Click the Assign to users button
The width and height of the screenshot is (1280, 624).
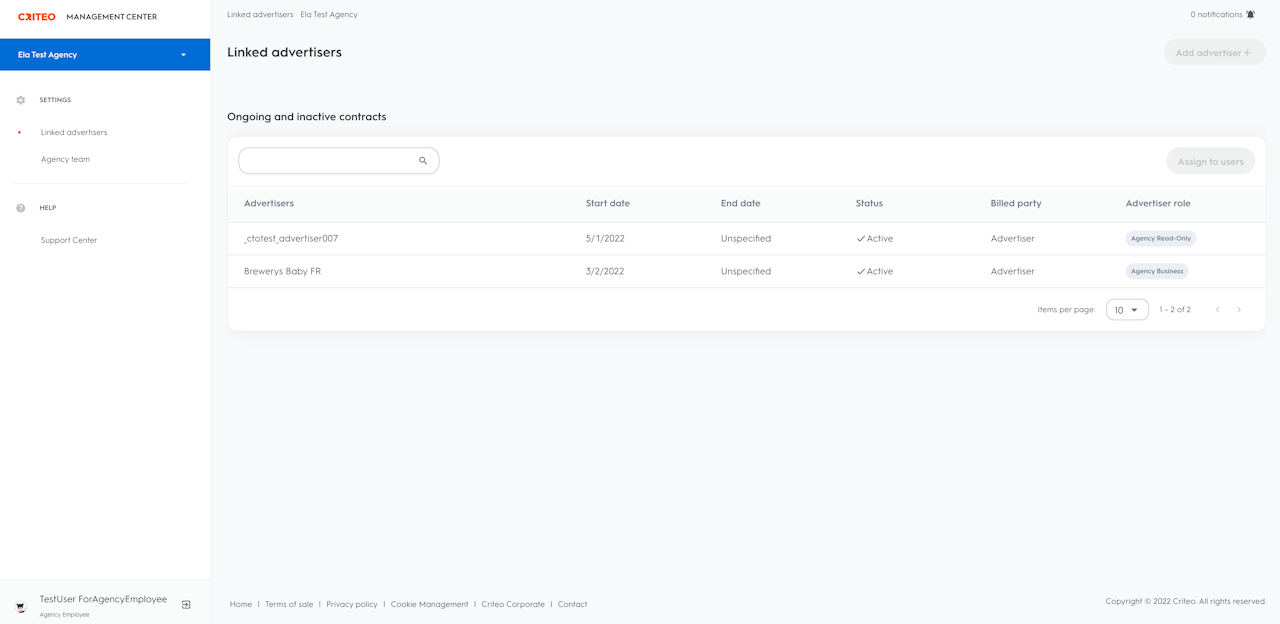[1210, 161]
